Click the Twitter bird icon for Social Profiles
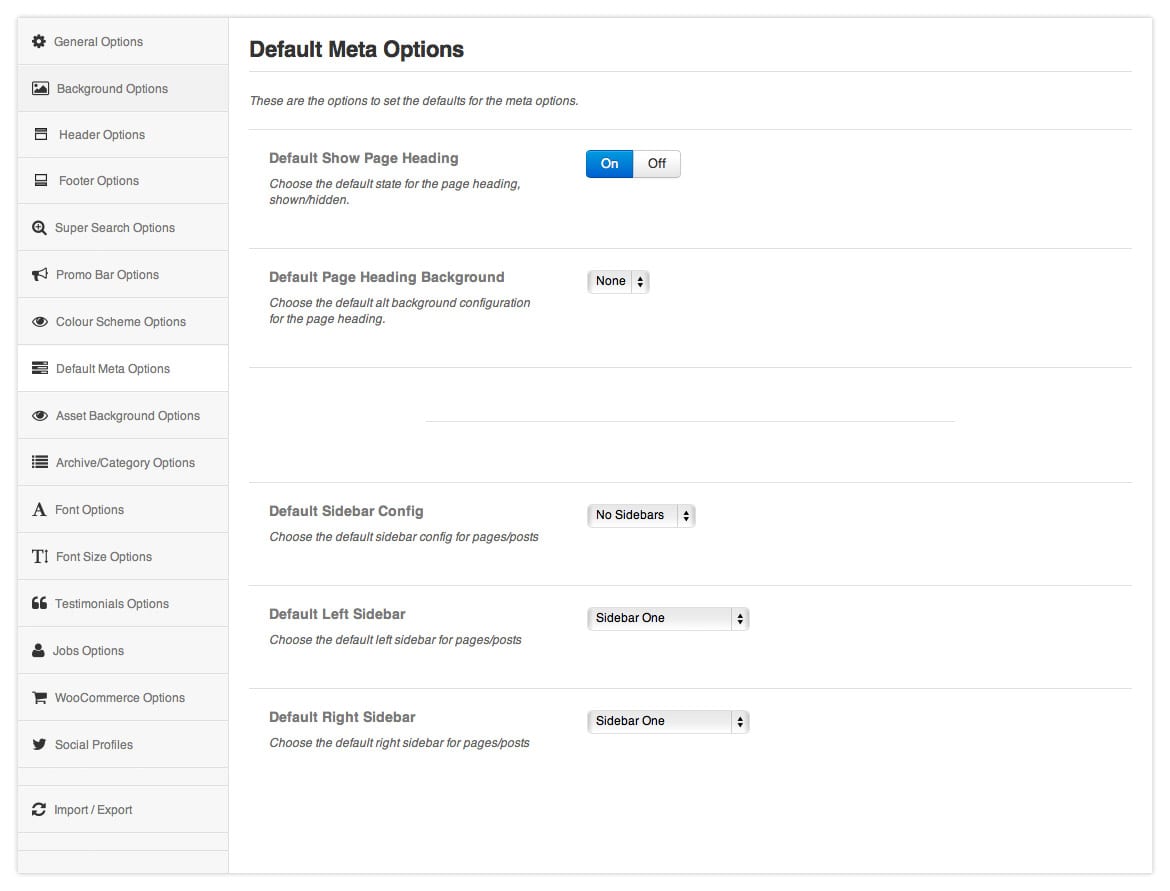Screen dimensions: 1170x891 40,745
